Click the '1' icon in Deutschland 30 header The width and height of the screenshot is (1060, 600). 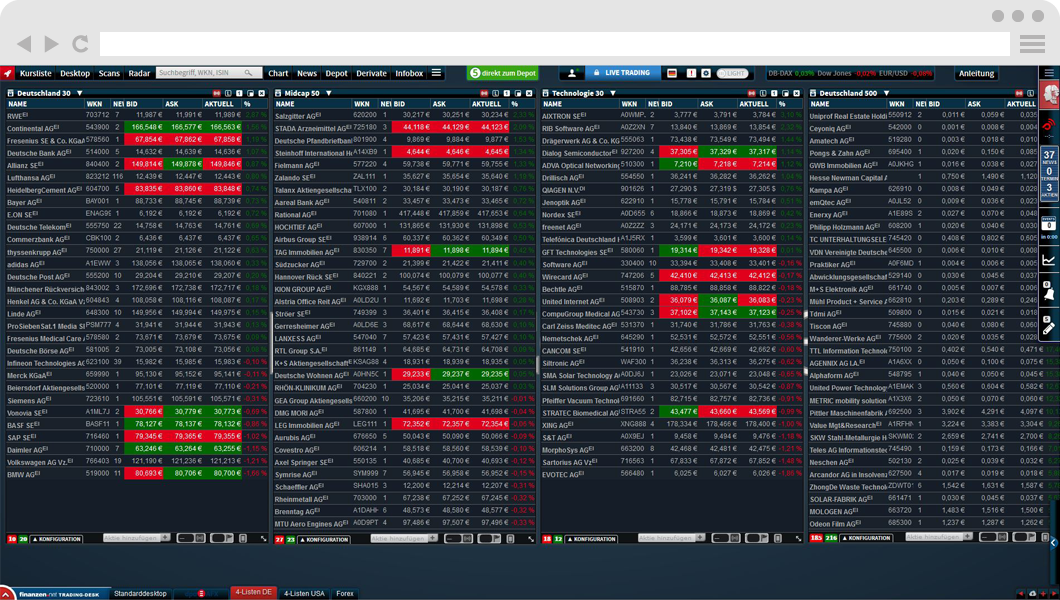[x=239, y=93]
